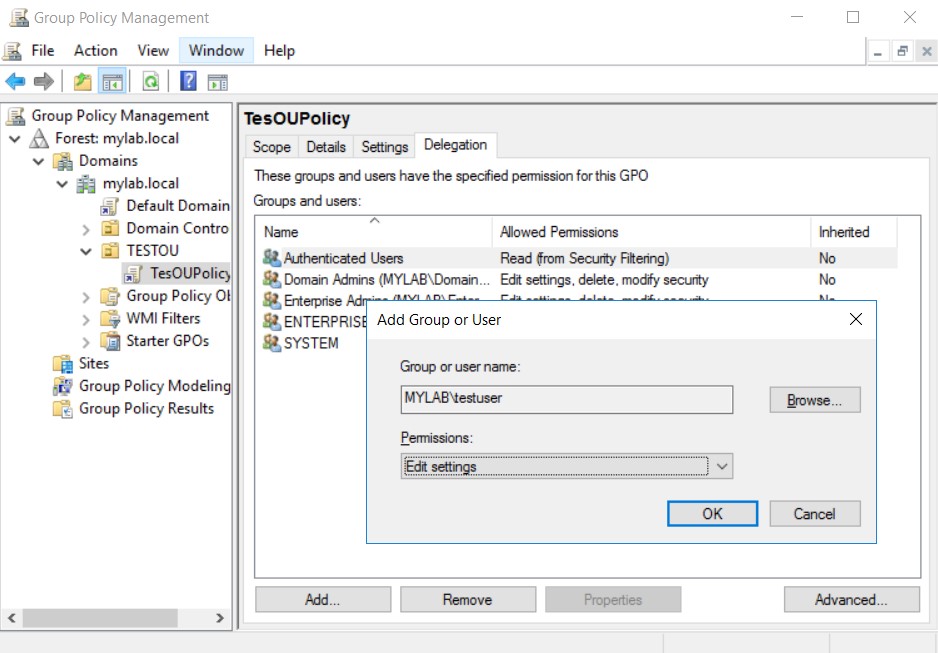Click the Group Policy Results icon
This screenshot has width=938, height=653.
point(62,408)
